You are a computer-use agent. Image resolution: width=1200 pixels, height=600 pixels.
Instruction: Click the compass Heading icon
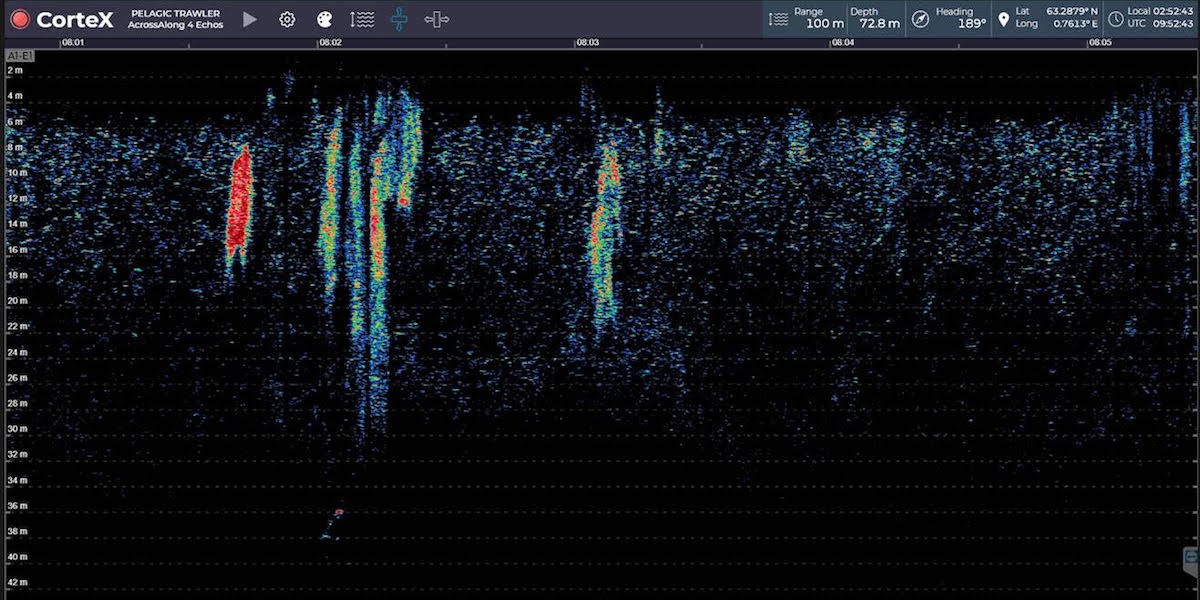(x=921, y=19)
